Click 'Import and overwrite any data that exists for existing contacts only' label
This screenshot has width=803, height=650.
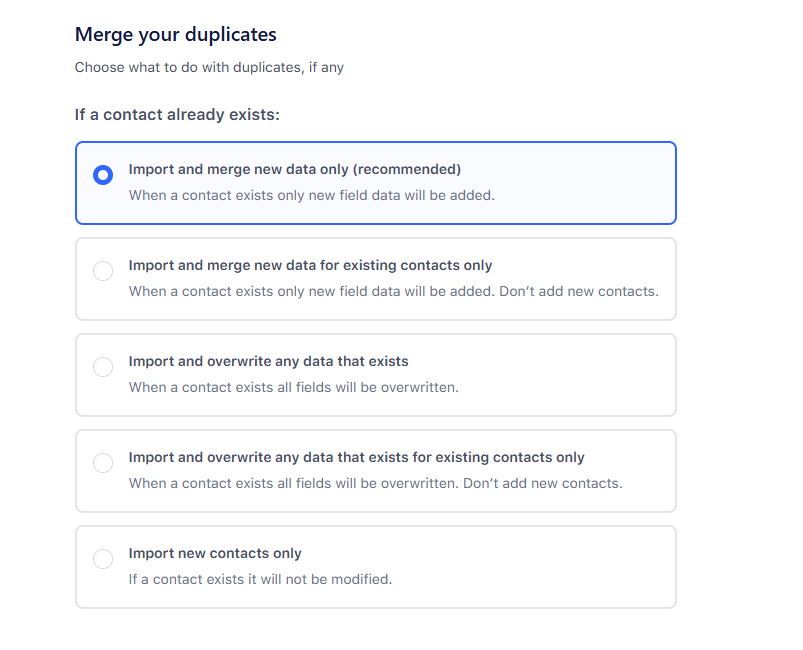(x=356, y=457)
